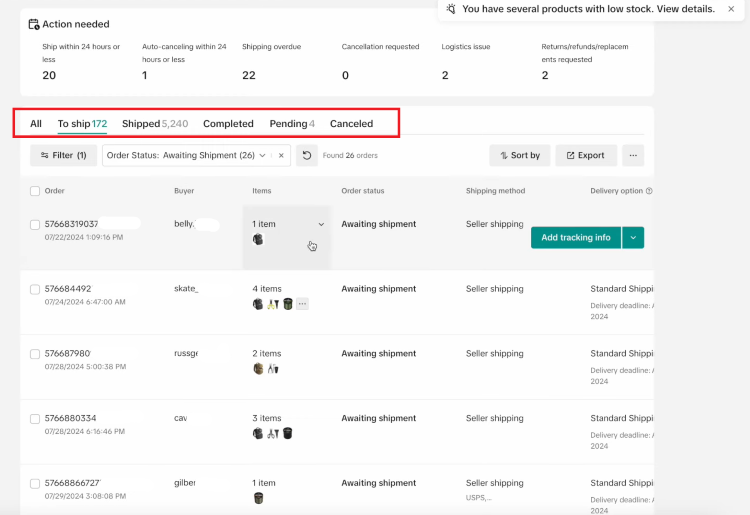Click canister thumbnail in gilber order

click(258, 498)
